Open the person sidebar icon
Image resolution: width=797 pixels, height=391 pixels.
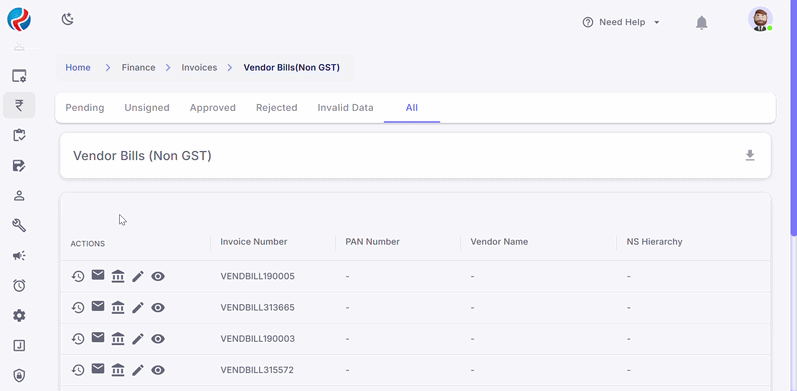pyautogui.click(x=19, y=196)
